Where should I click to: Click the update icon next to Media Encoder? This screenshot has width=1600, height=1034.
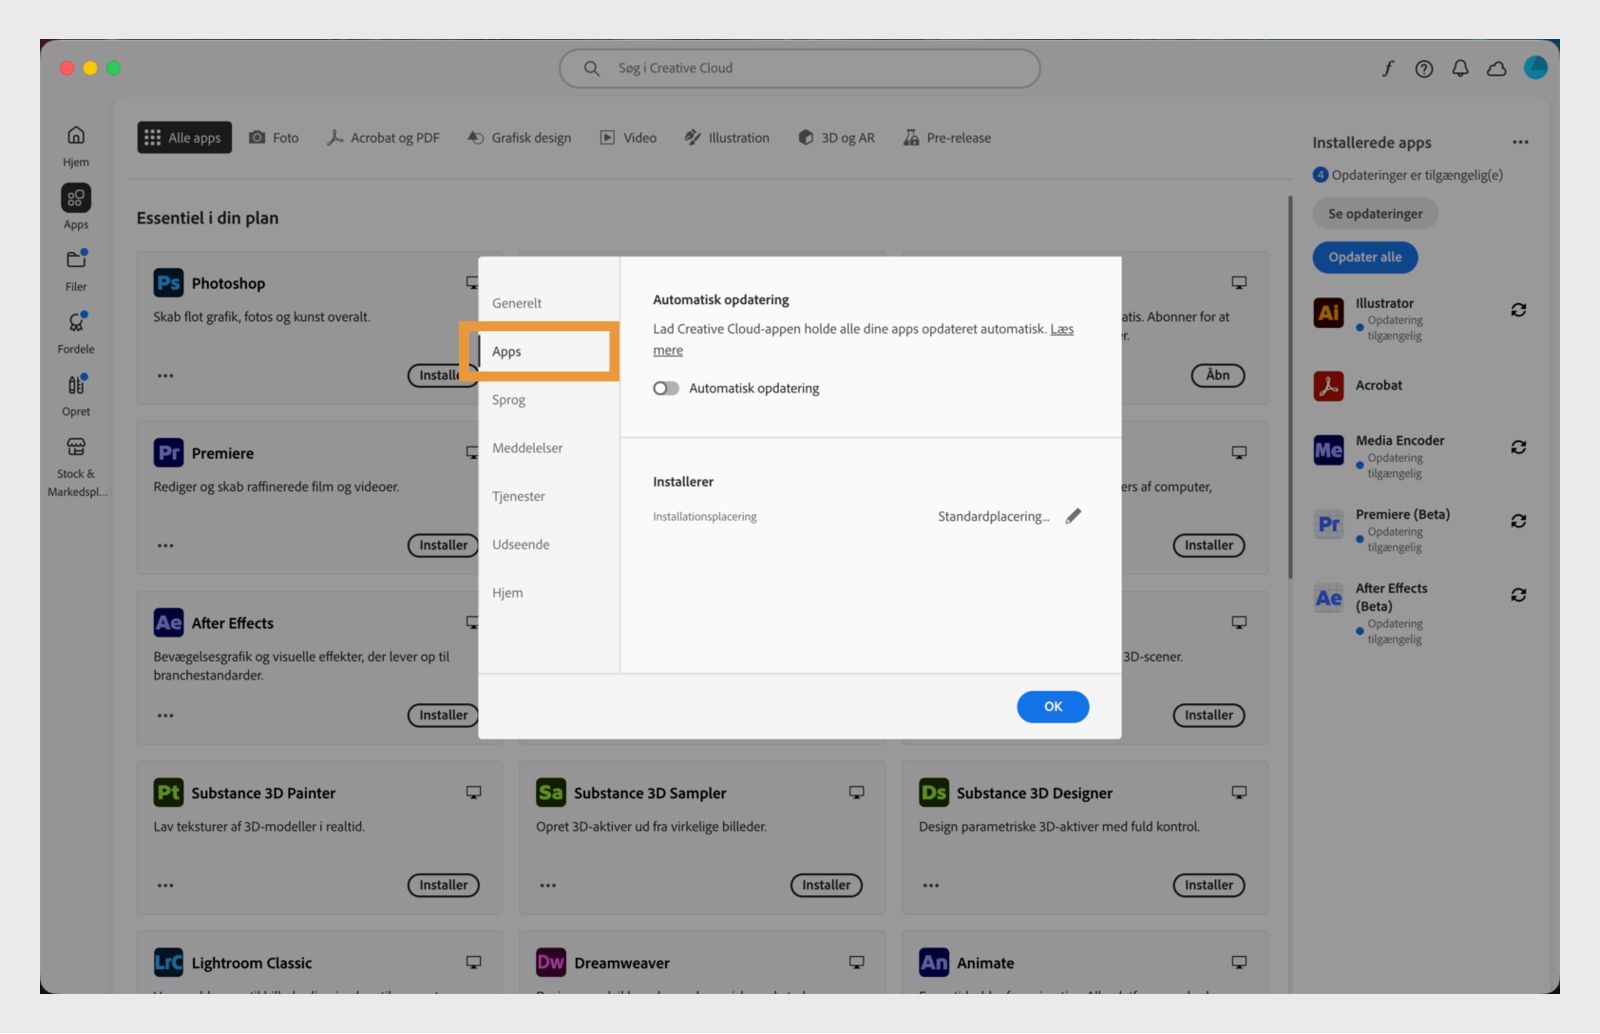1518,447
